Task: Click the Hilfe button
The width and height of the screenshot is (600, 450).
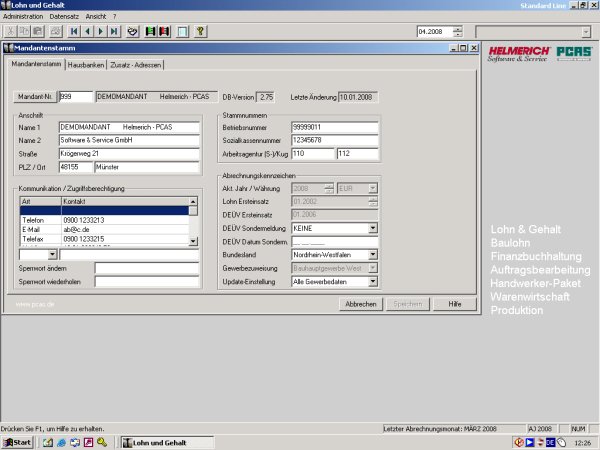Action: point(455,304)
